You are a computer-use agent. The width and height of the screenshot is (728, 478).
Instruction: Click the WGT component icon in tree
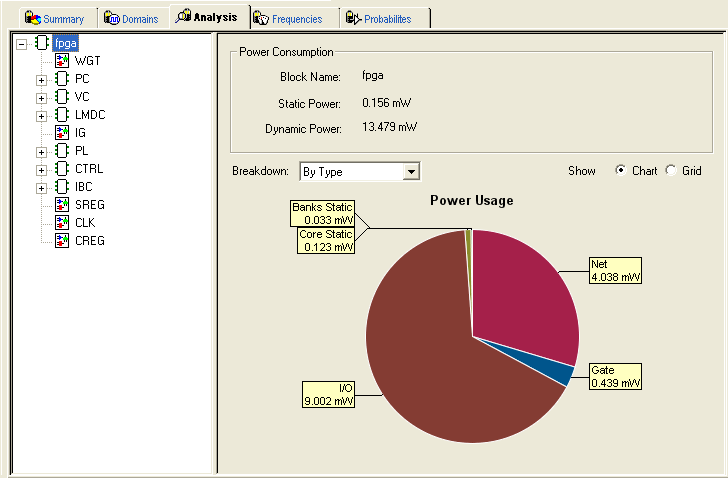[x=62, y=61]
